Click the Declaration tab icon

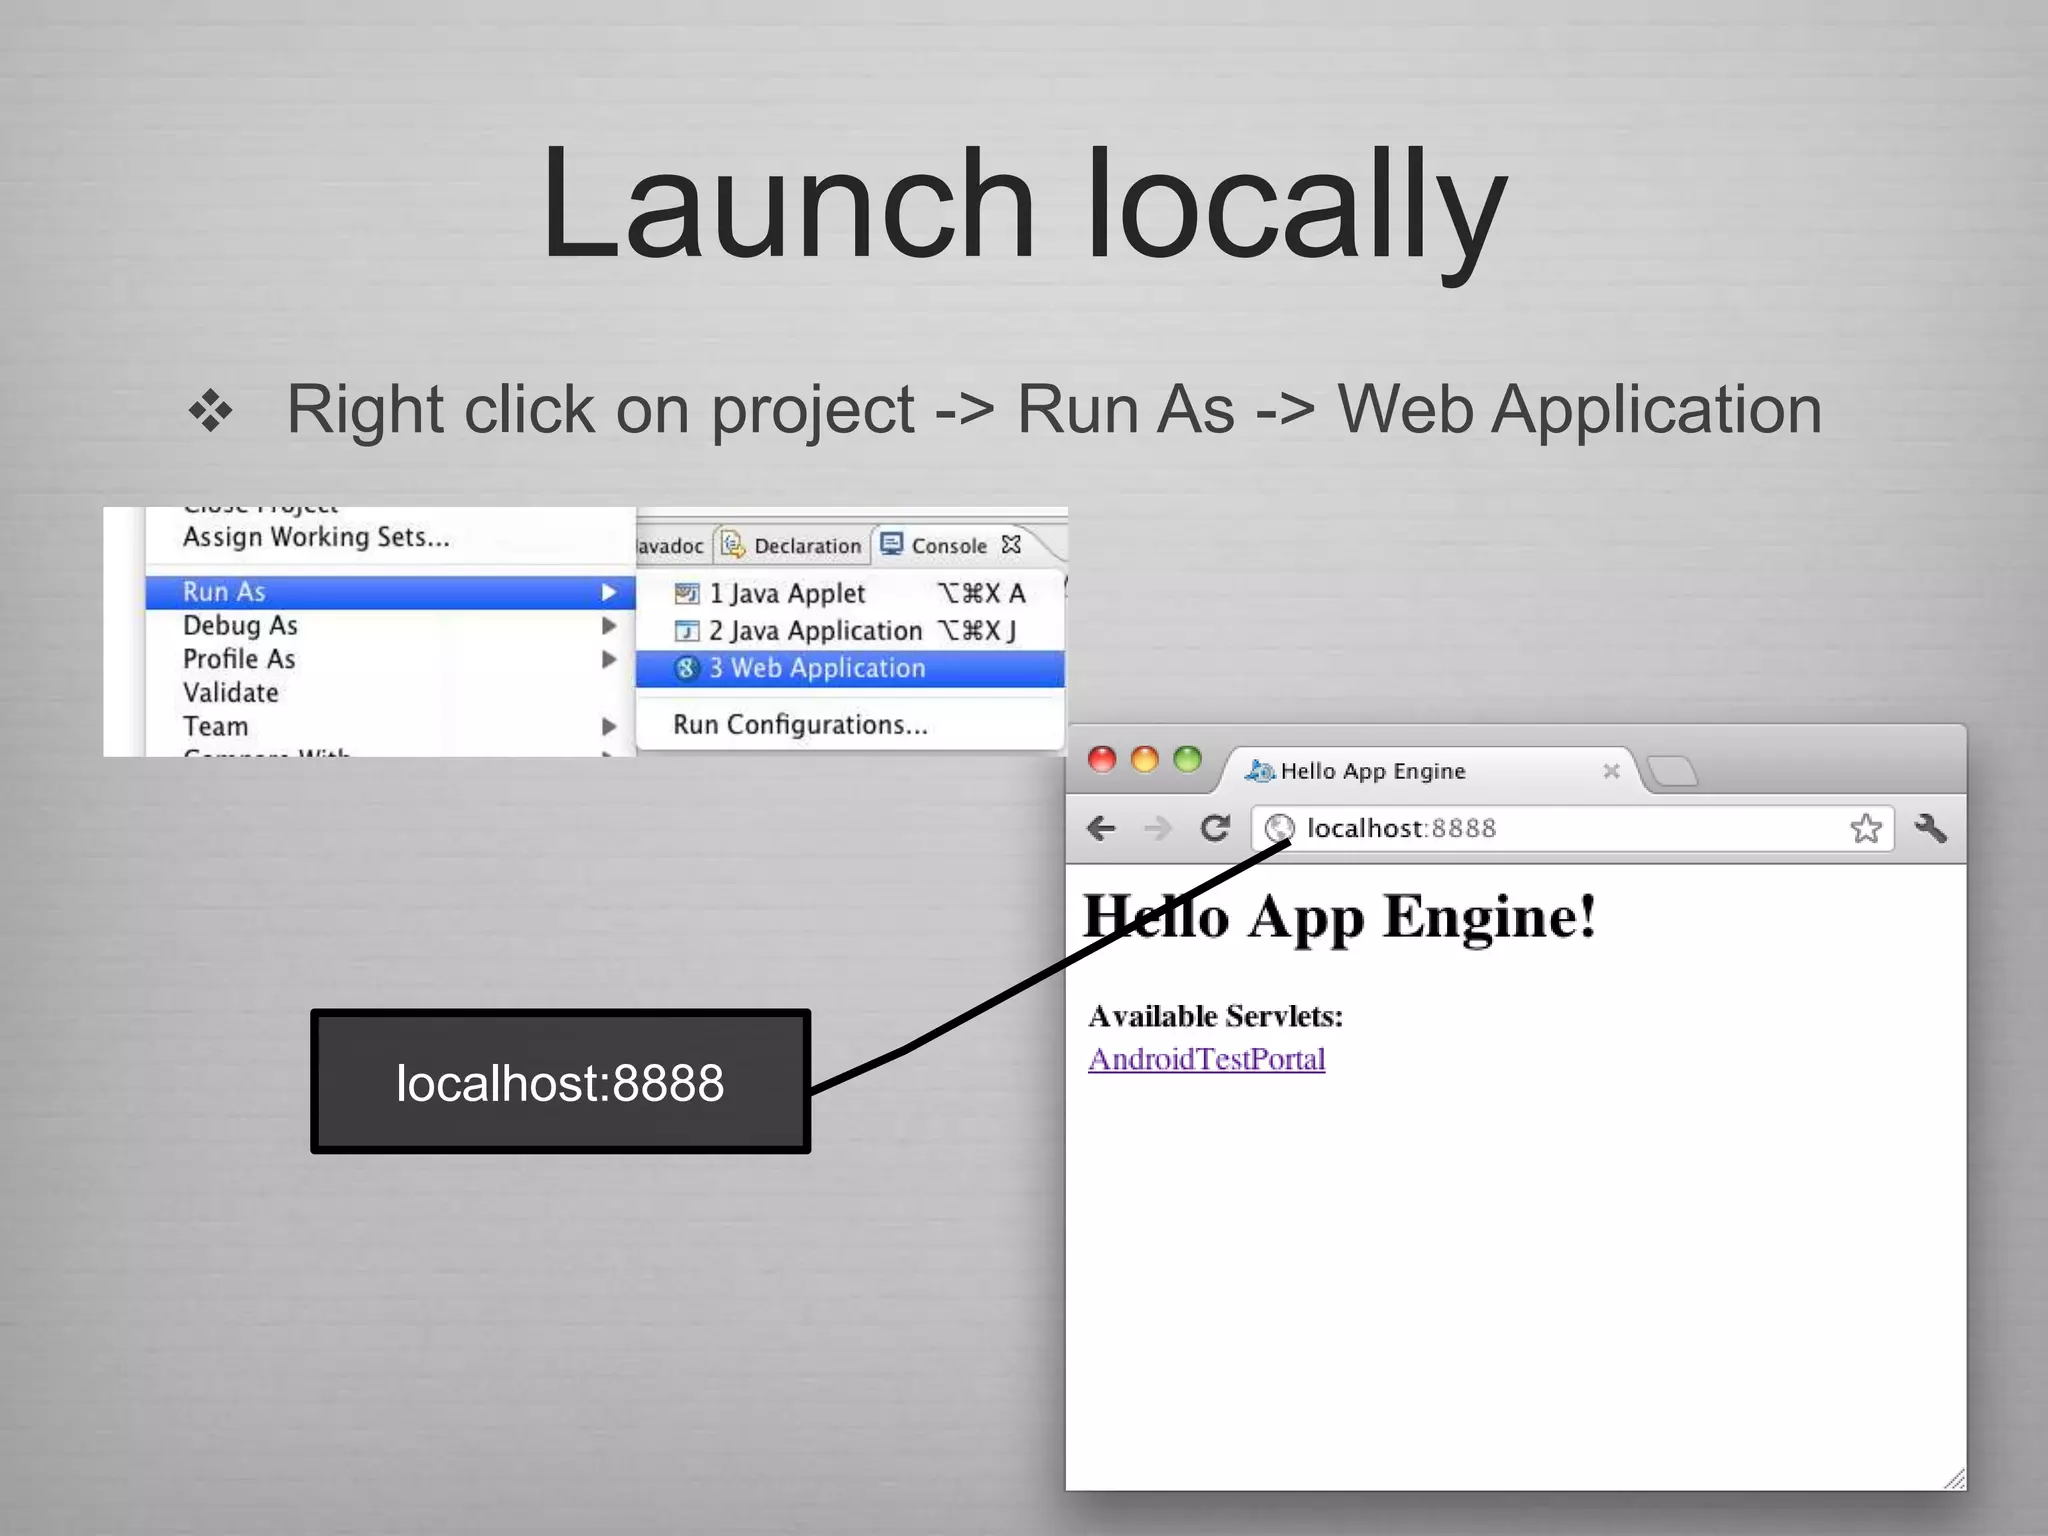pyautogui.click(x=733, y=544)
